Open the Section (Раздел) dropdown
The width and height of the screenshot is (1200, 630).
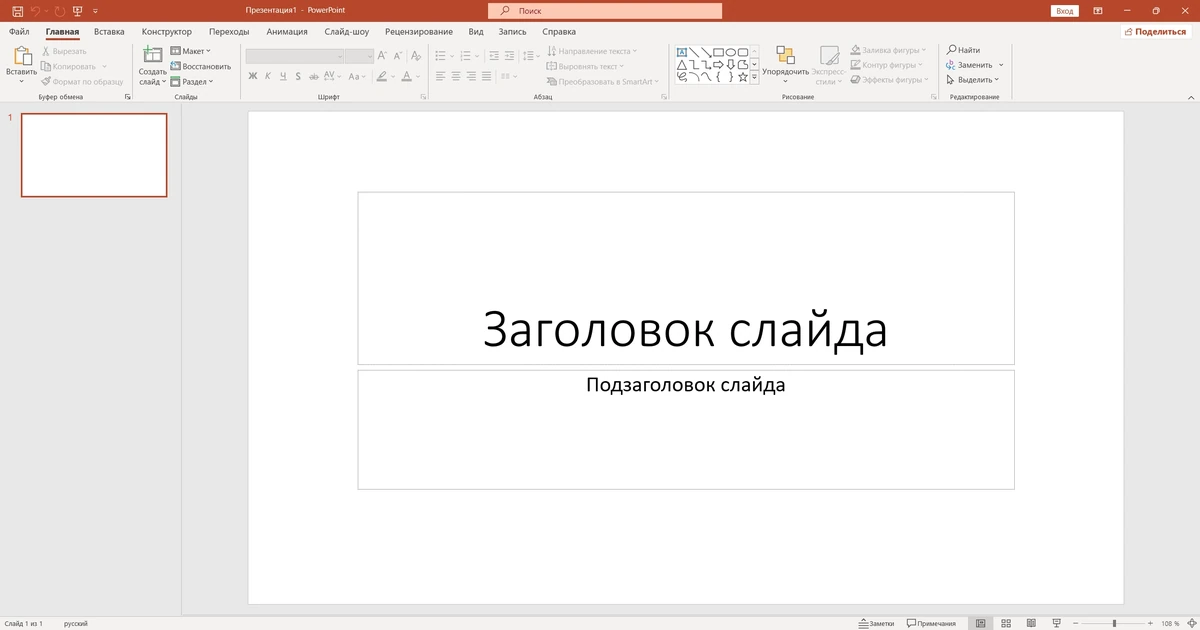click(191, 81)
